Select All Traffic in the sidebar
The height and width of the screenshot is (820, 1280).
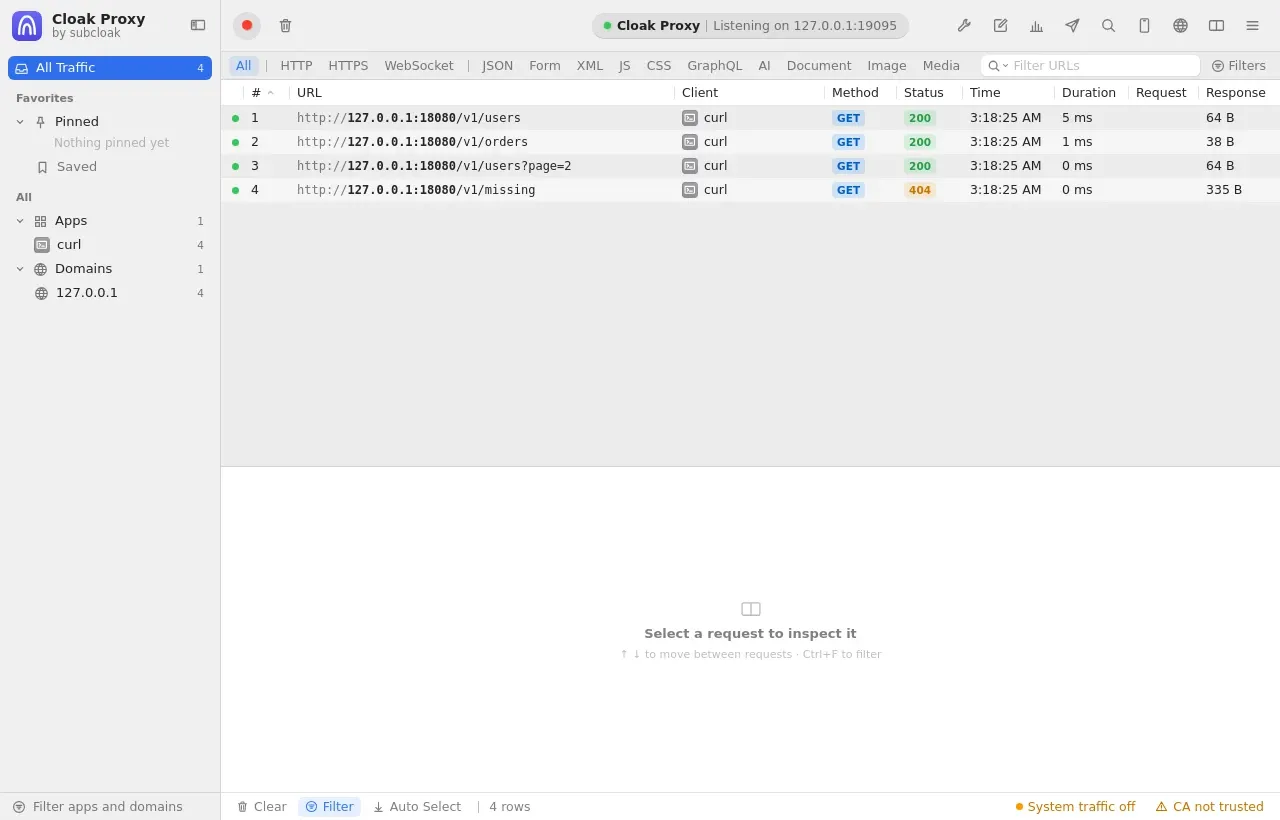(x=110, y=68)
